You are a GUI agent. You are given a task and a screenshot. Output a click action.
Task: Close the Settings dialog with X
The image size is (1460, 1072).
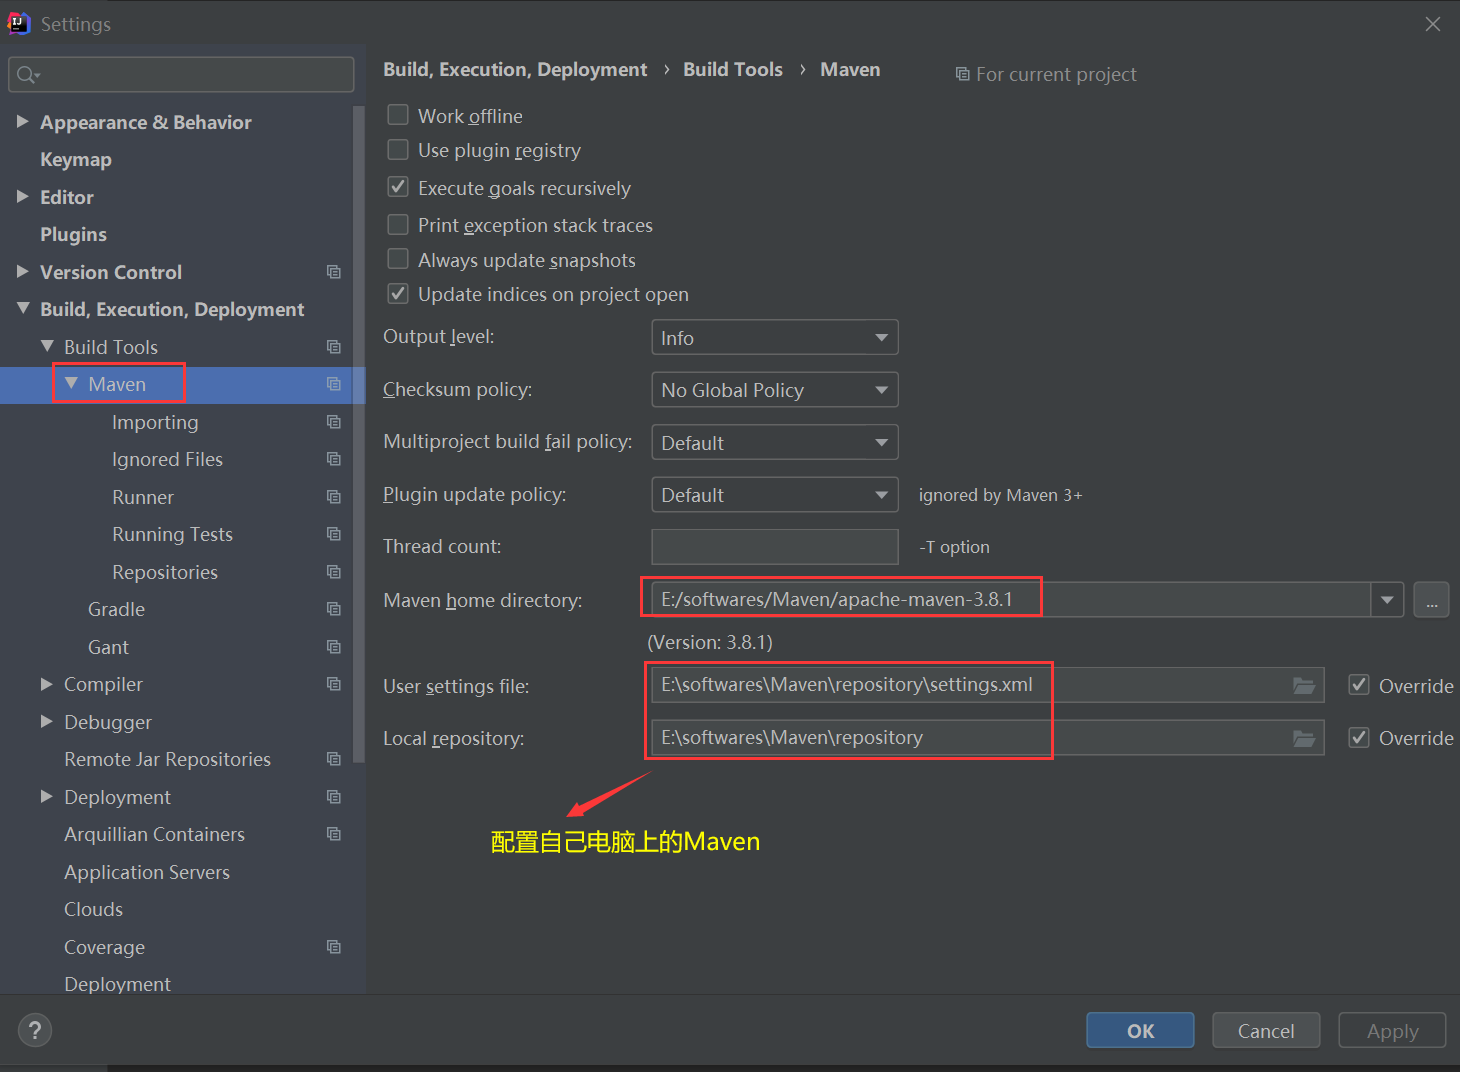(1433, 24)
